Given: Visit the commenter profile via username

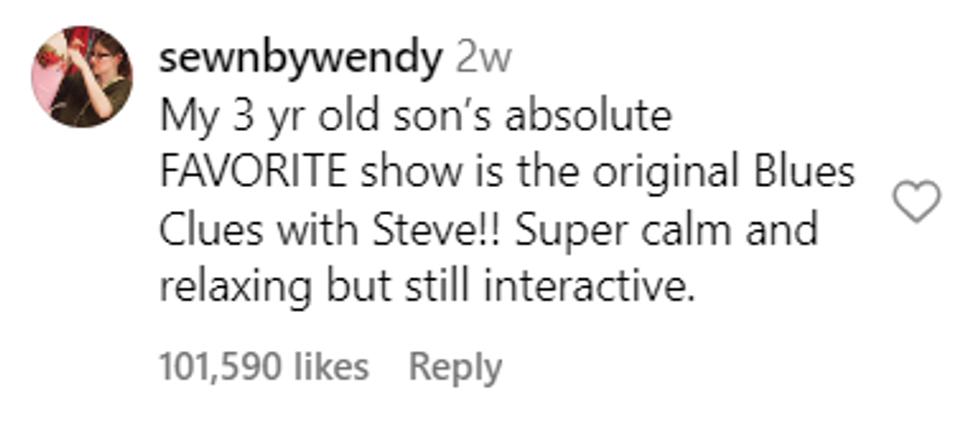Looking at the screenshot, I should coord(300,60).
